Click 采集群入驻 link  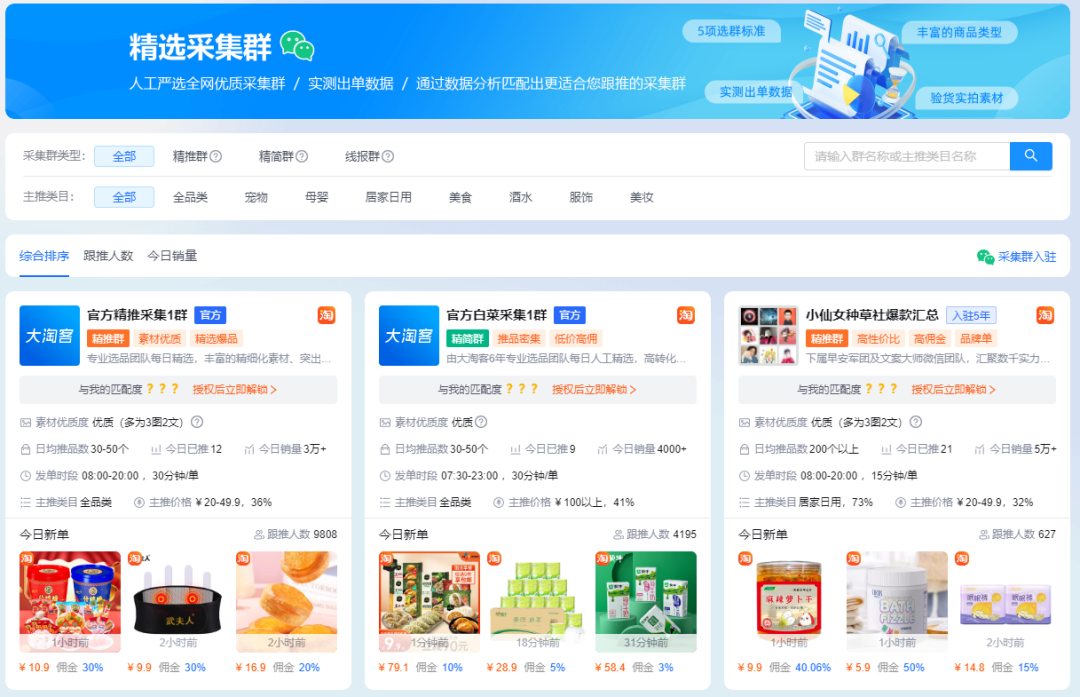1026,257
